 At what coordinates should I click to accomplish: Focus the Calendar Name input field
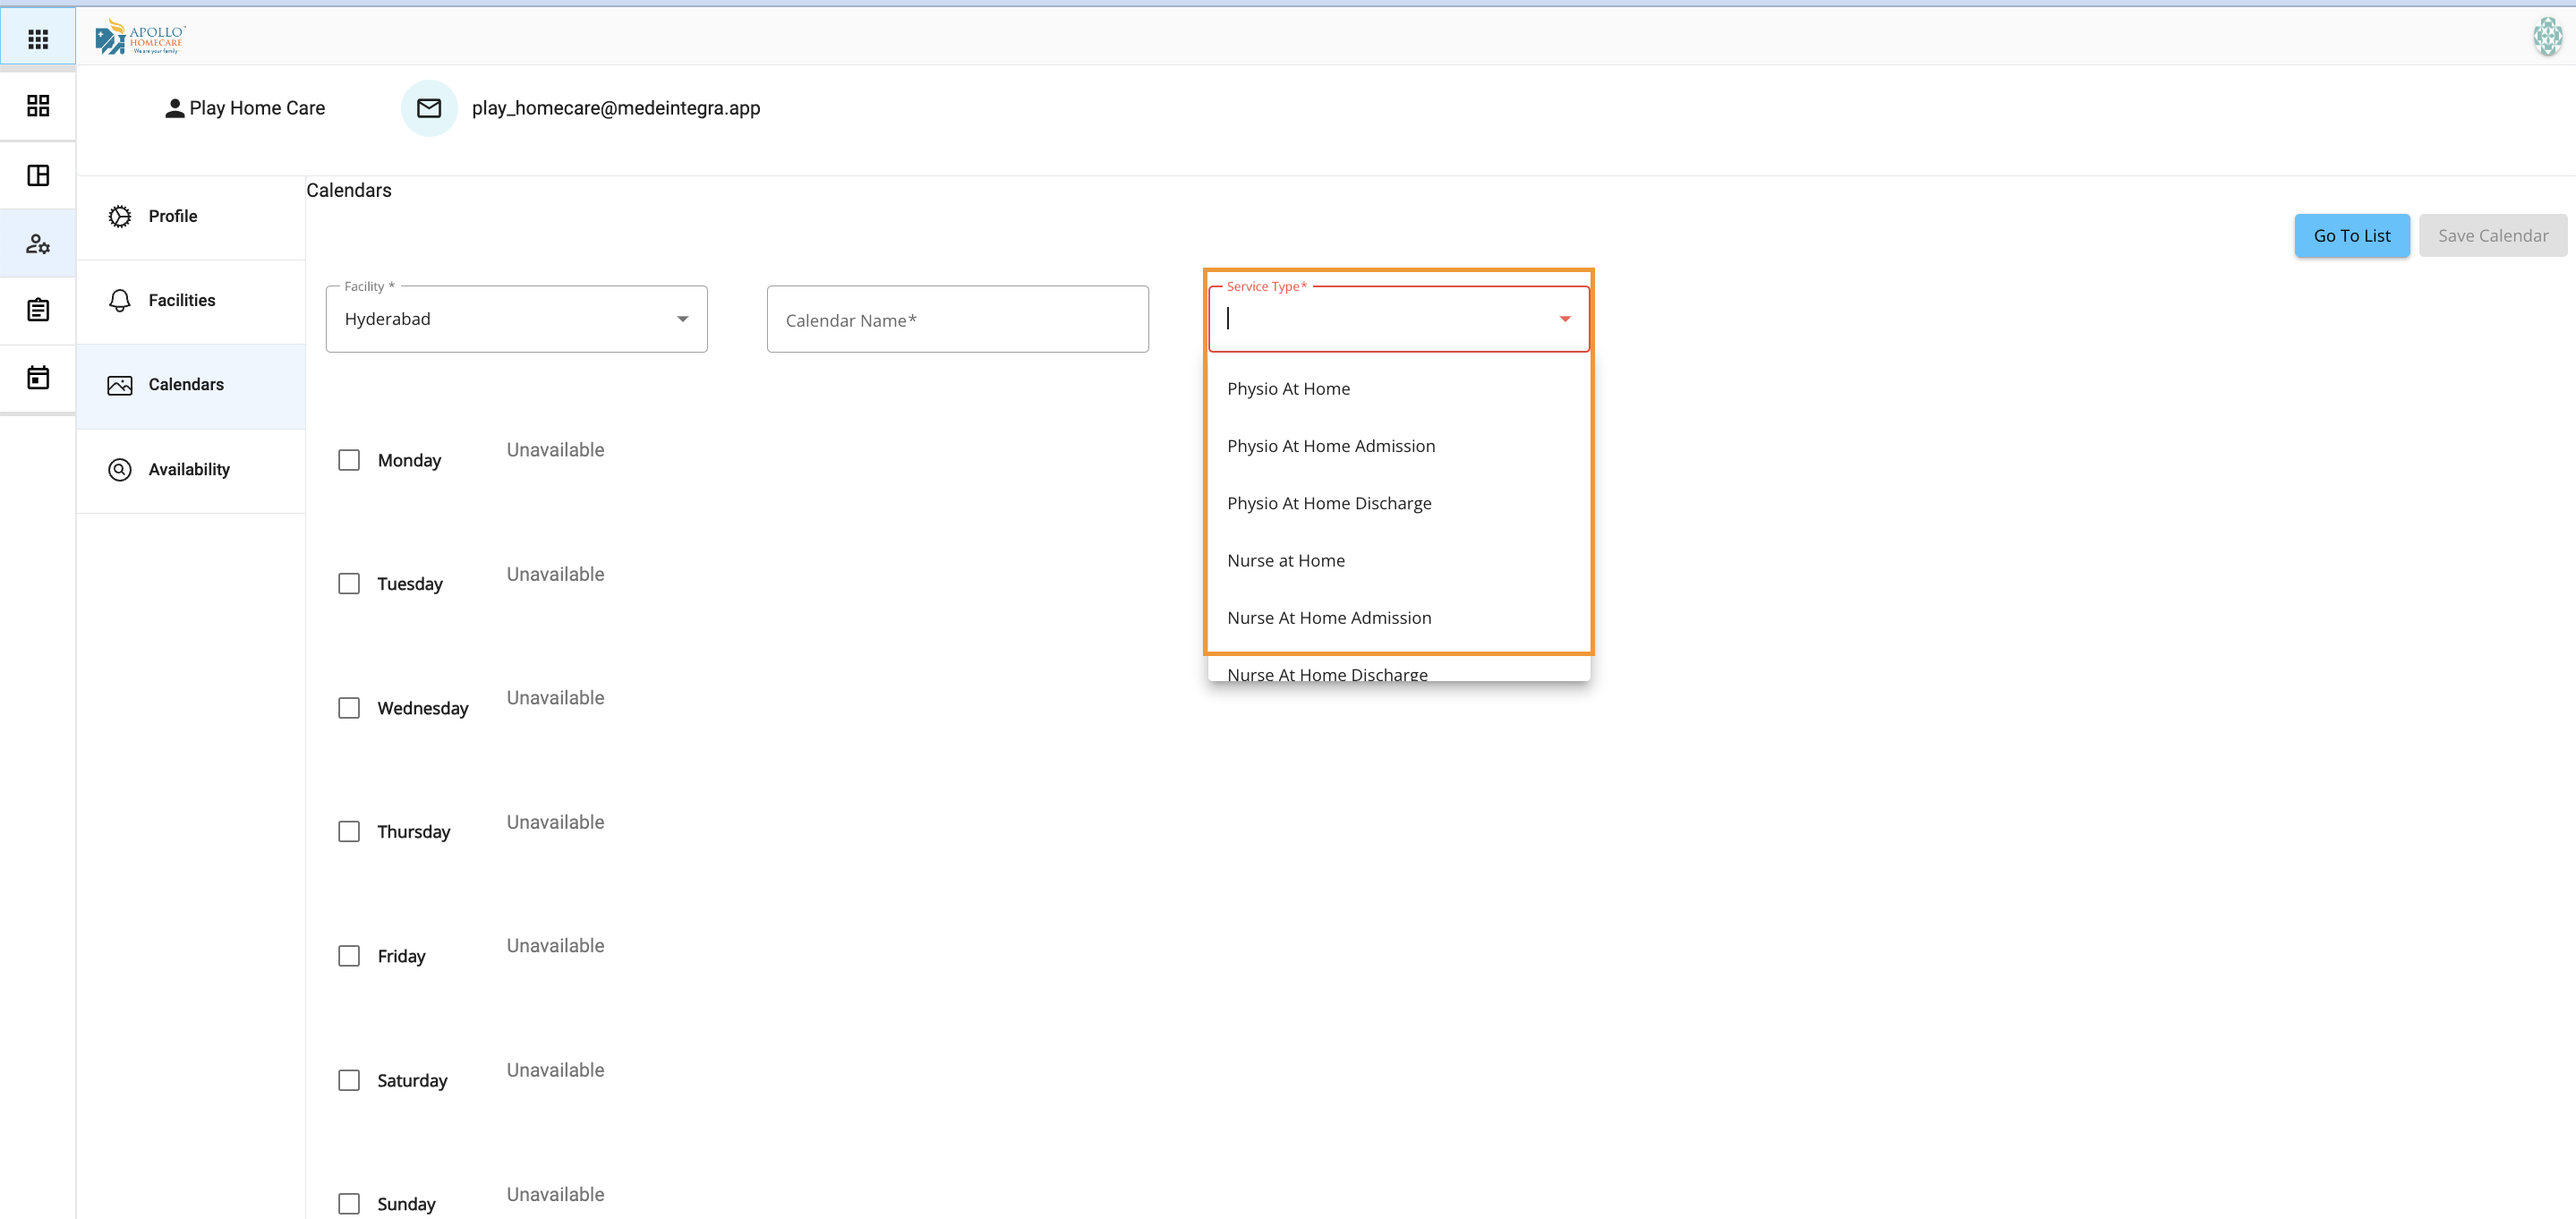tap(957, 320)
